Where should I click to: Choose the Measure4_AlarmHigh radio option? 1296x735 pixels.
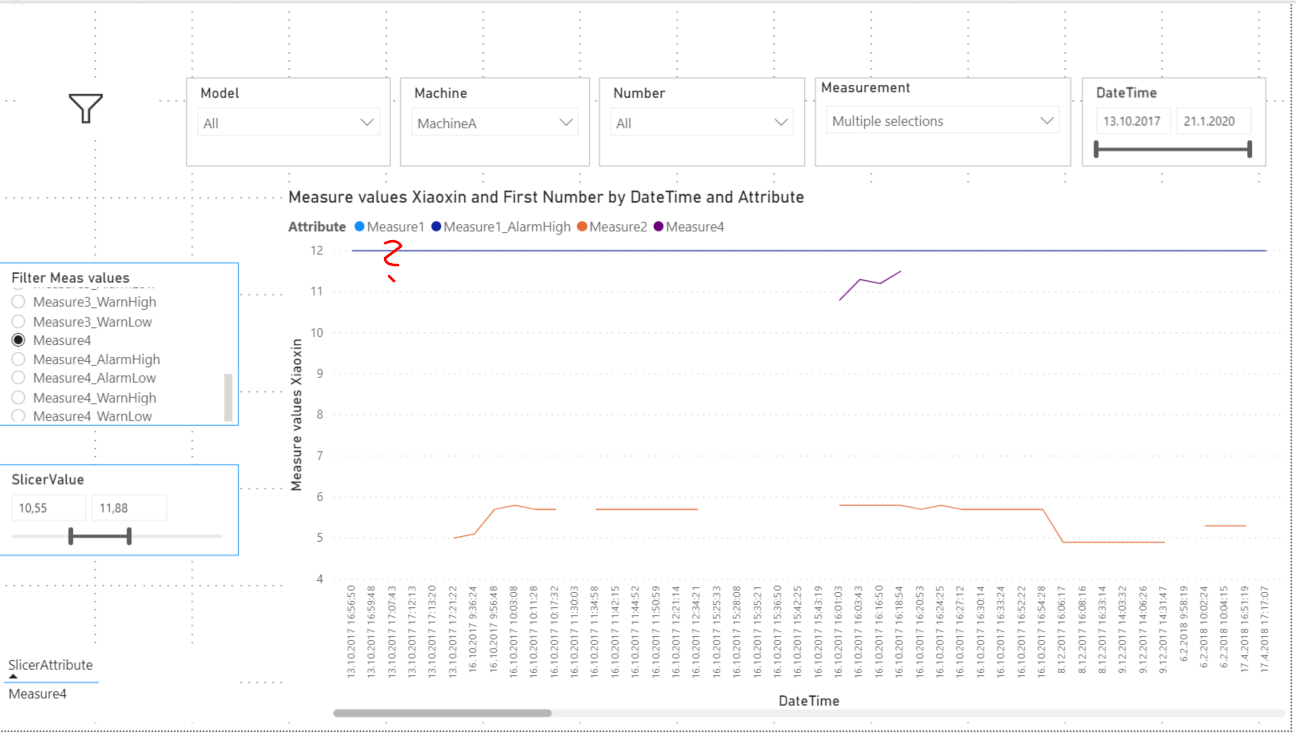[x=18, y=360]
